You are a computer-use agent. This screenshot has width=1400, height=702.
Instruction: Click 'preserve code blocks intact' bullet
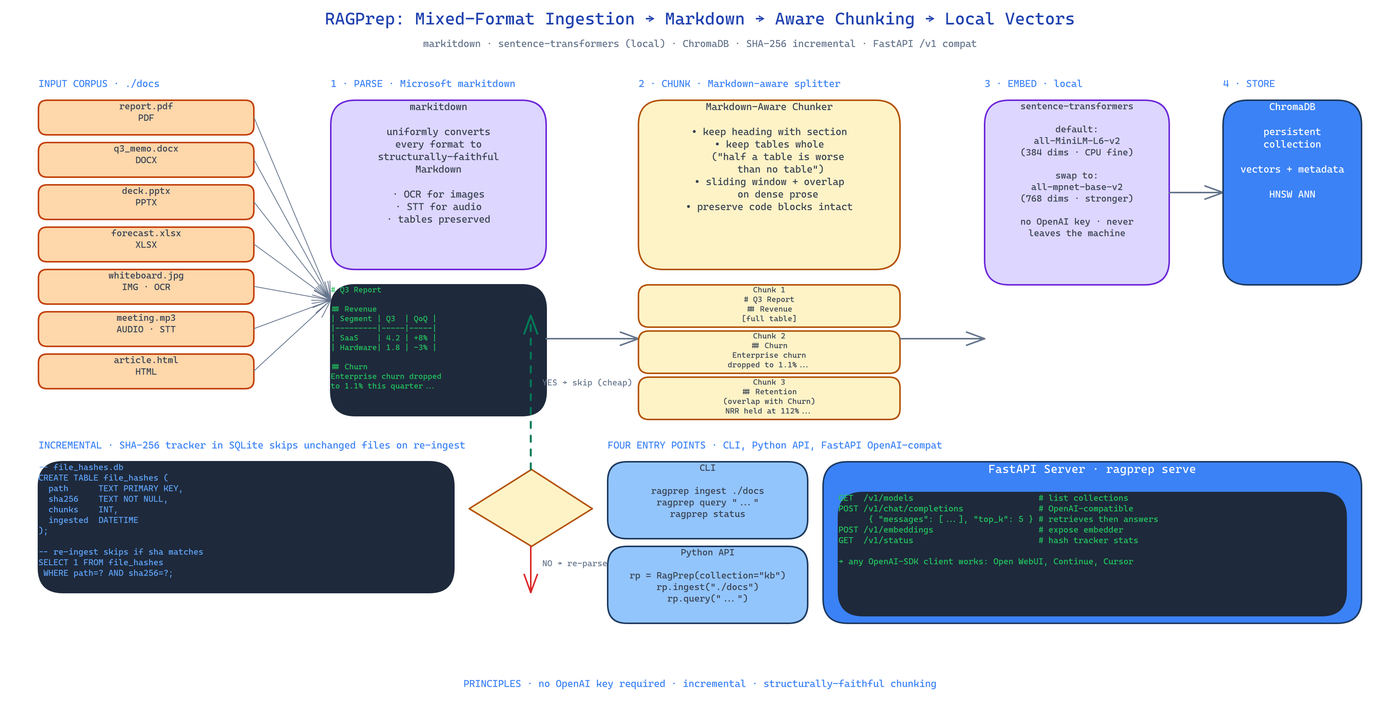pos(769,207)
